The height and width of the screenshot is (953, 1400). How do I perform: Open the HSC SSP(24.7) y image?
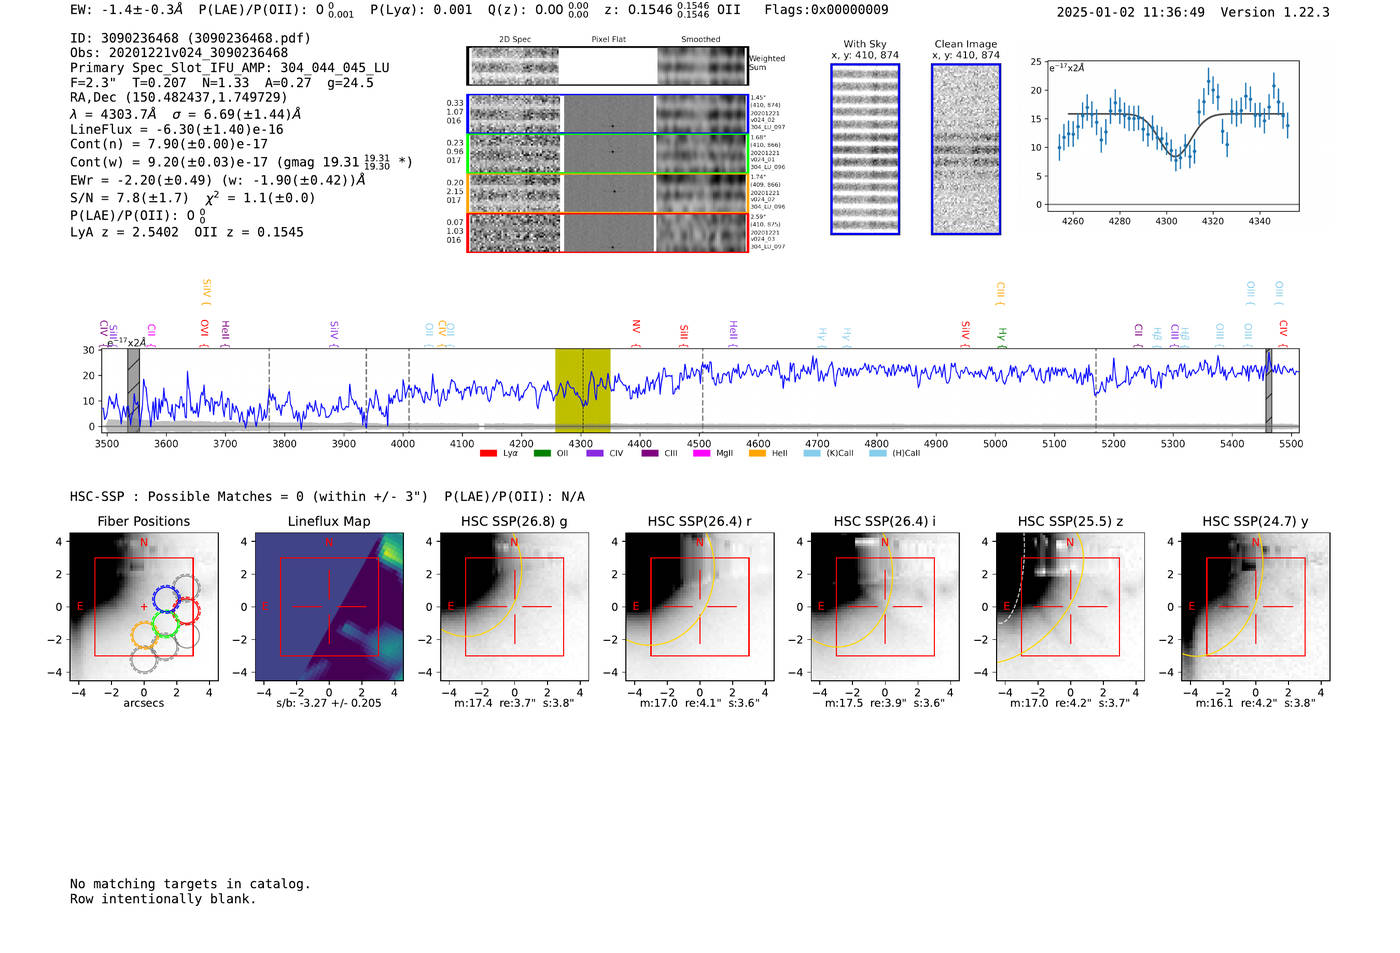point(1256,606)
